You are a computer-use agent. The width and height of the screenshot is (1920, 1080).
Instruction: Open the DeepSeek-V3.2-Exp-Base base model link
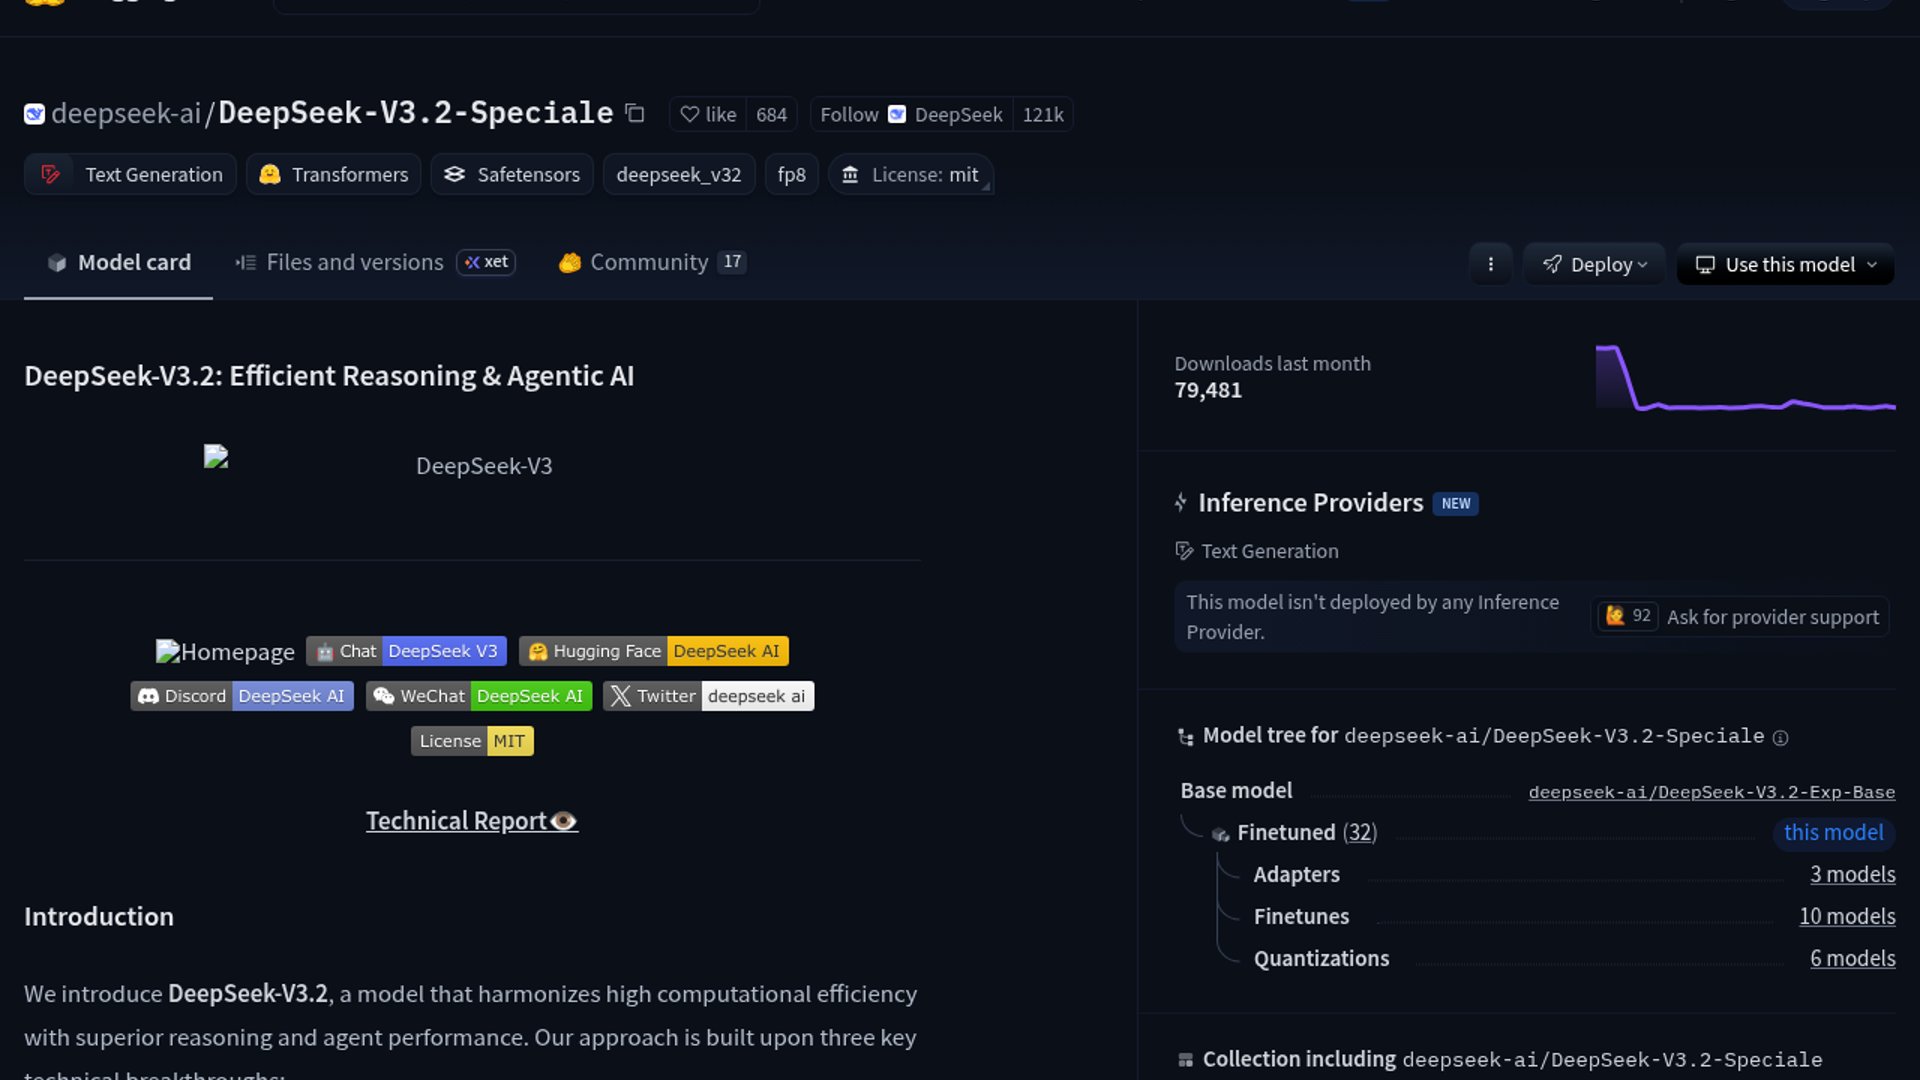pos(1711,792)
